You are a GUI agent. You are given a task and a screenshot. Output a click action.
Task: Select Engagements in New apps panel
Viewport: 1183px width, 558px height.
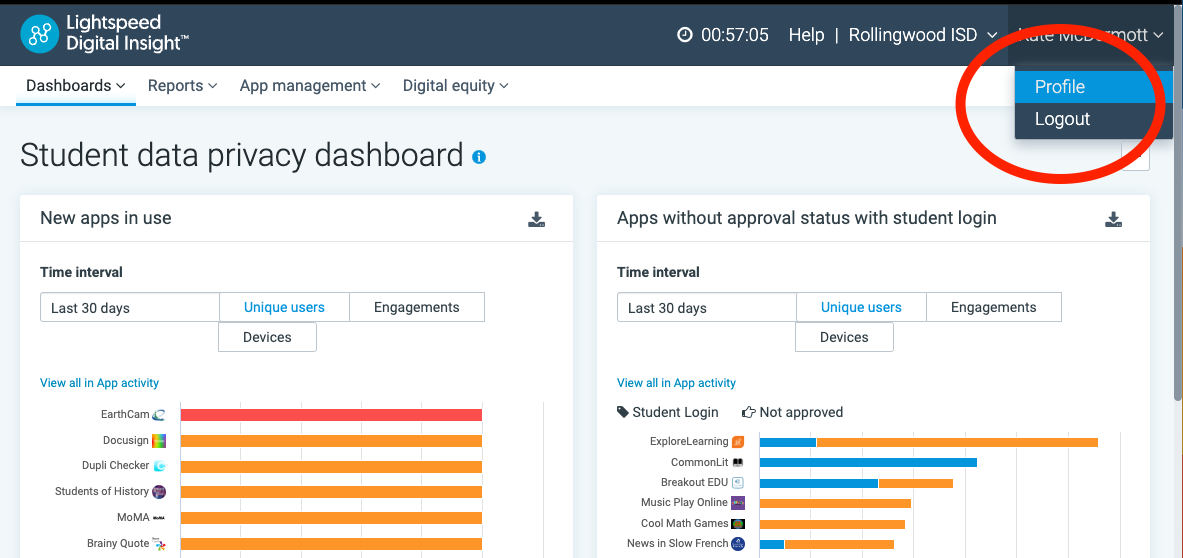point(416,308)
